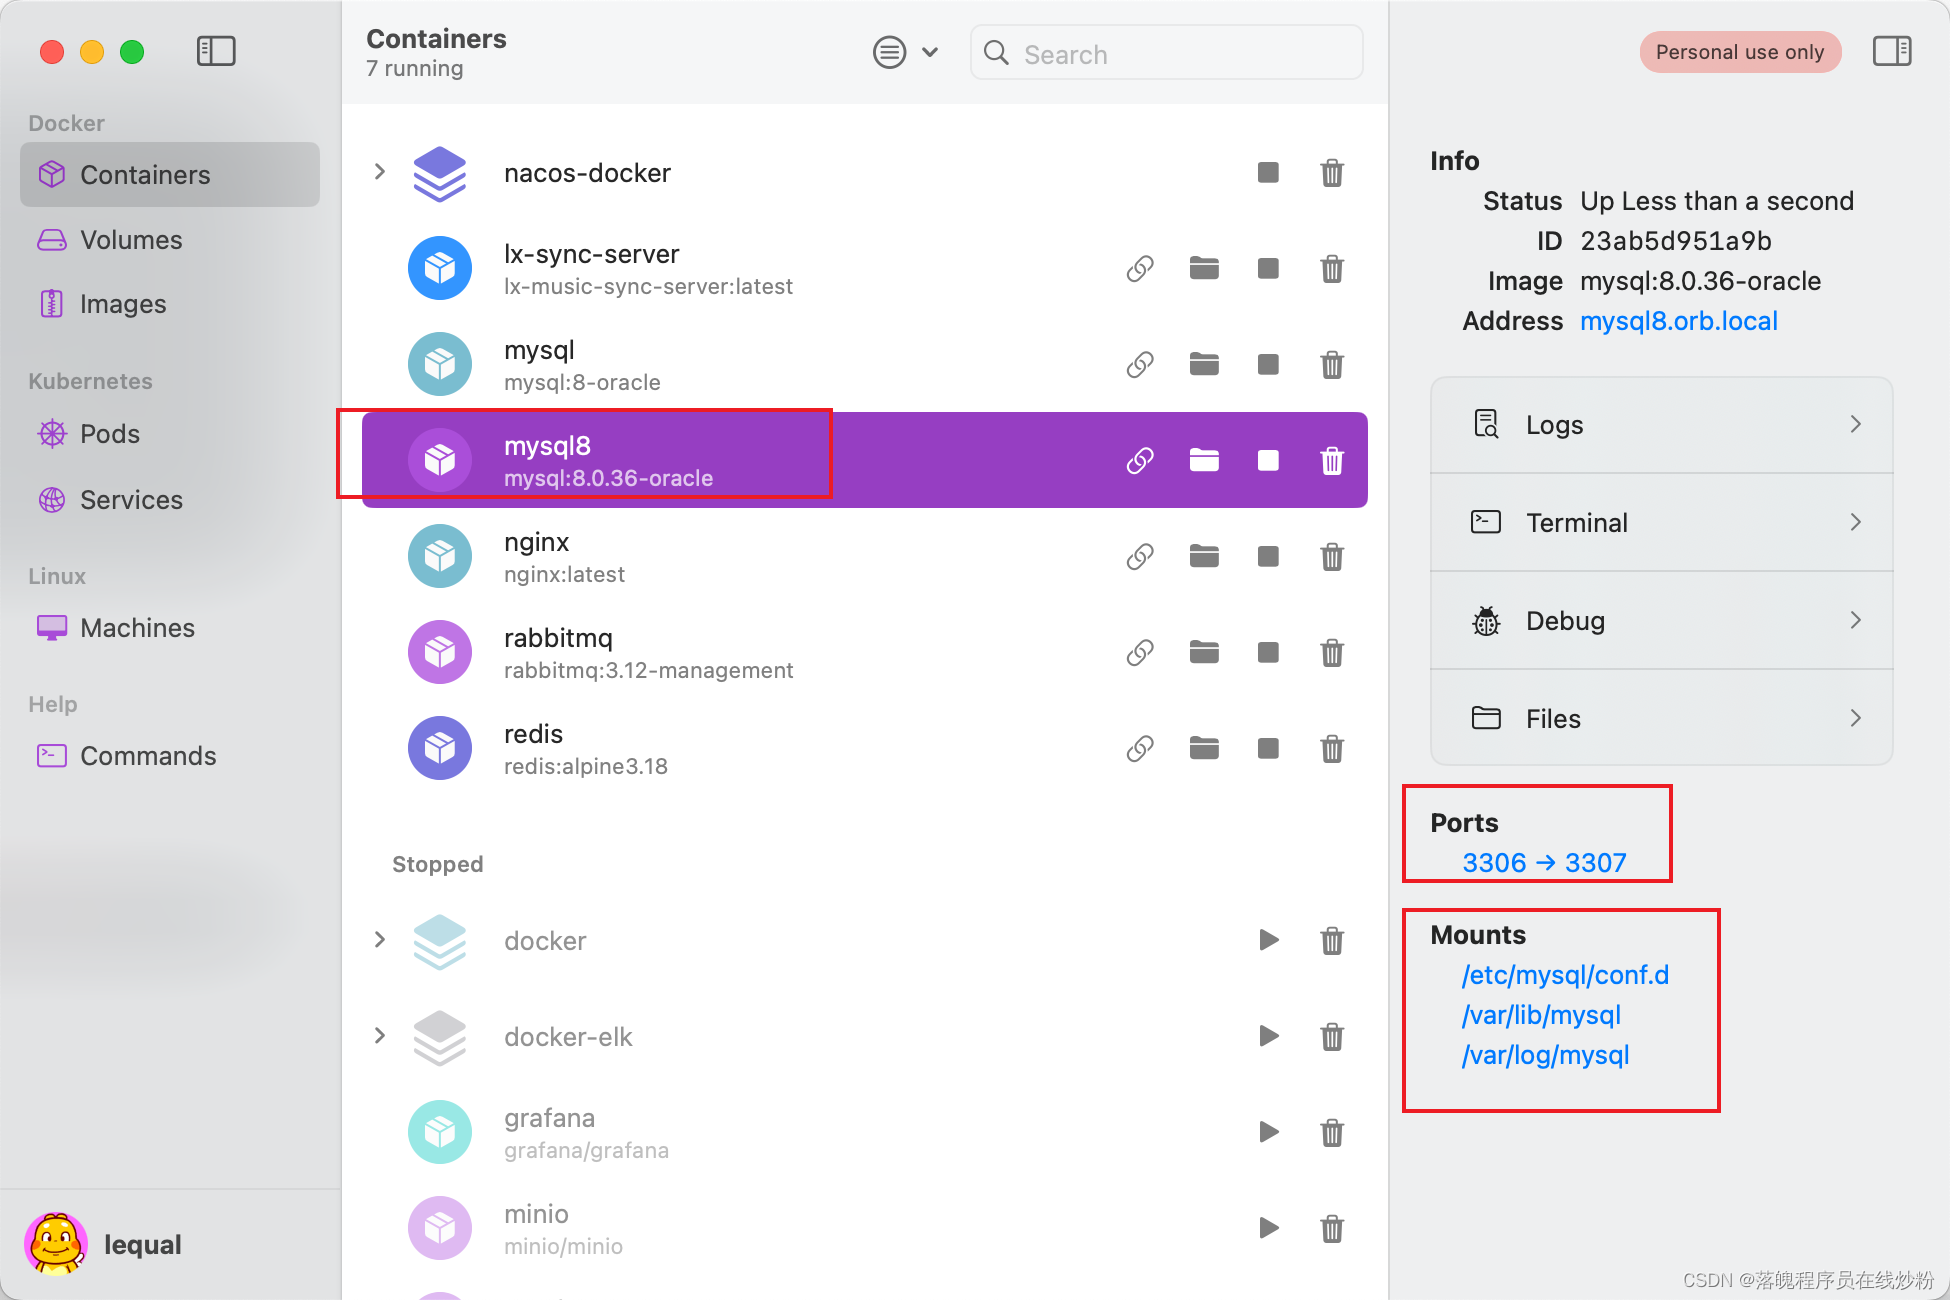Delete the stopped docker group
The image size is (1950, 1300).
tap(1332, 941)
